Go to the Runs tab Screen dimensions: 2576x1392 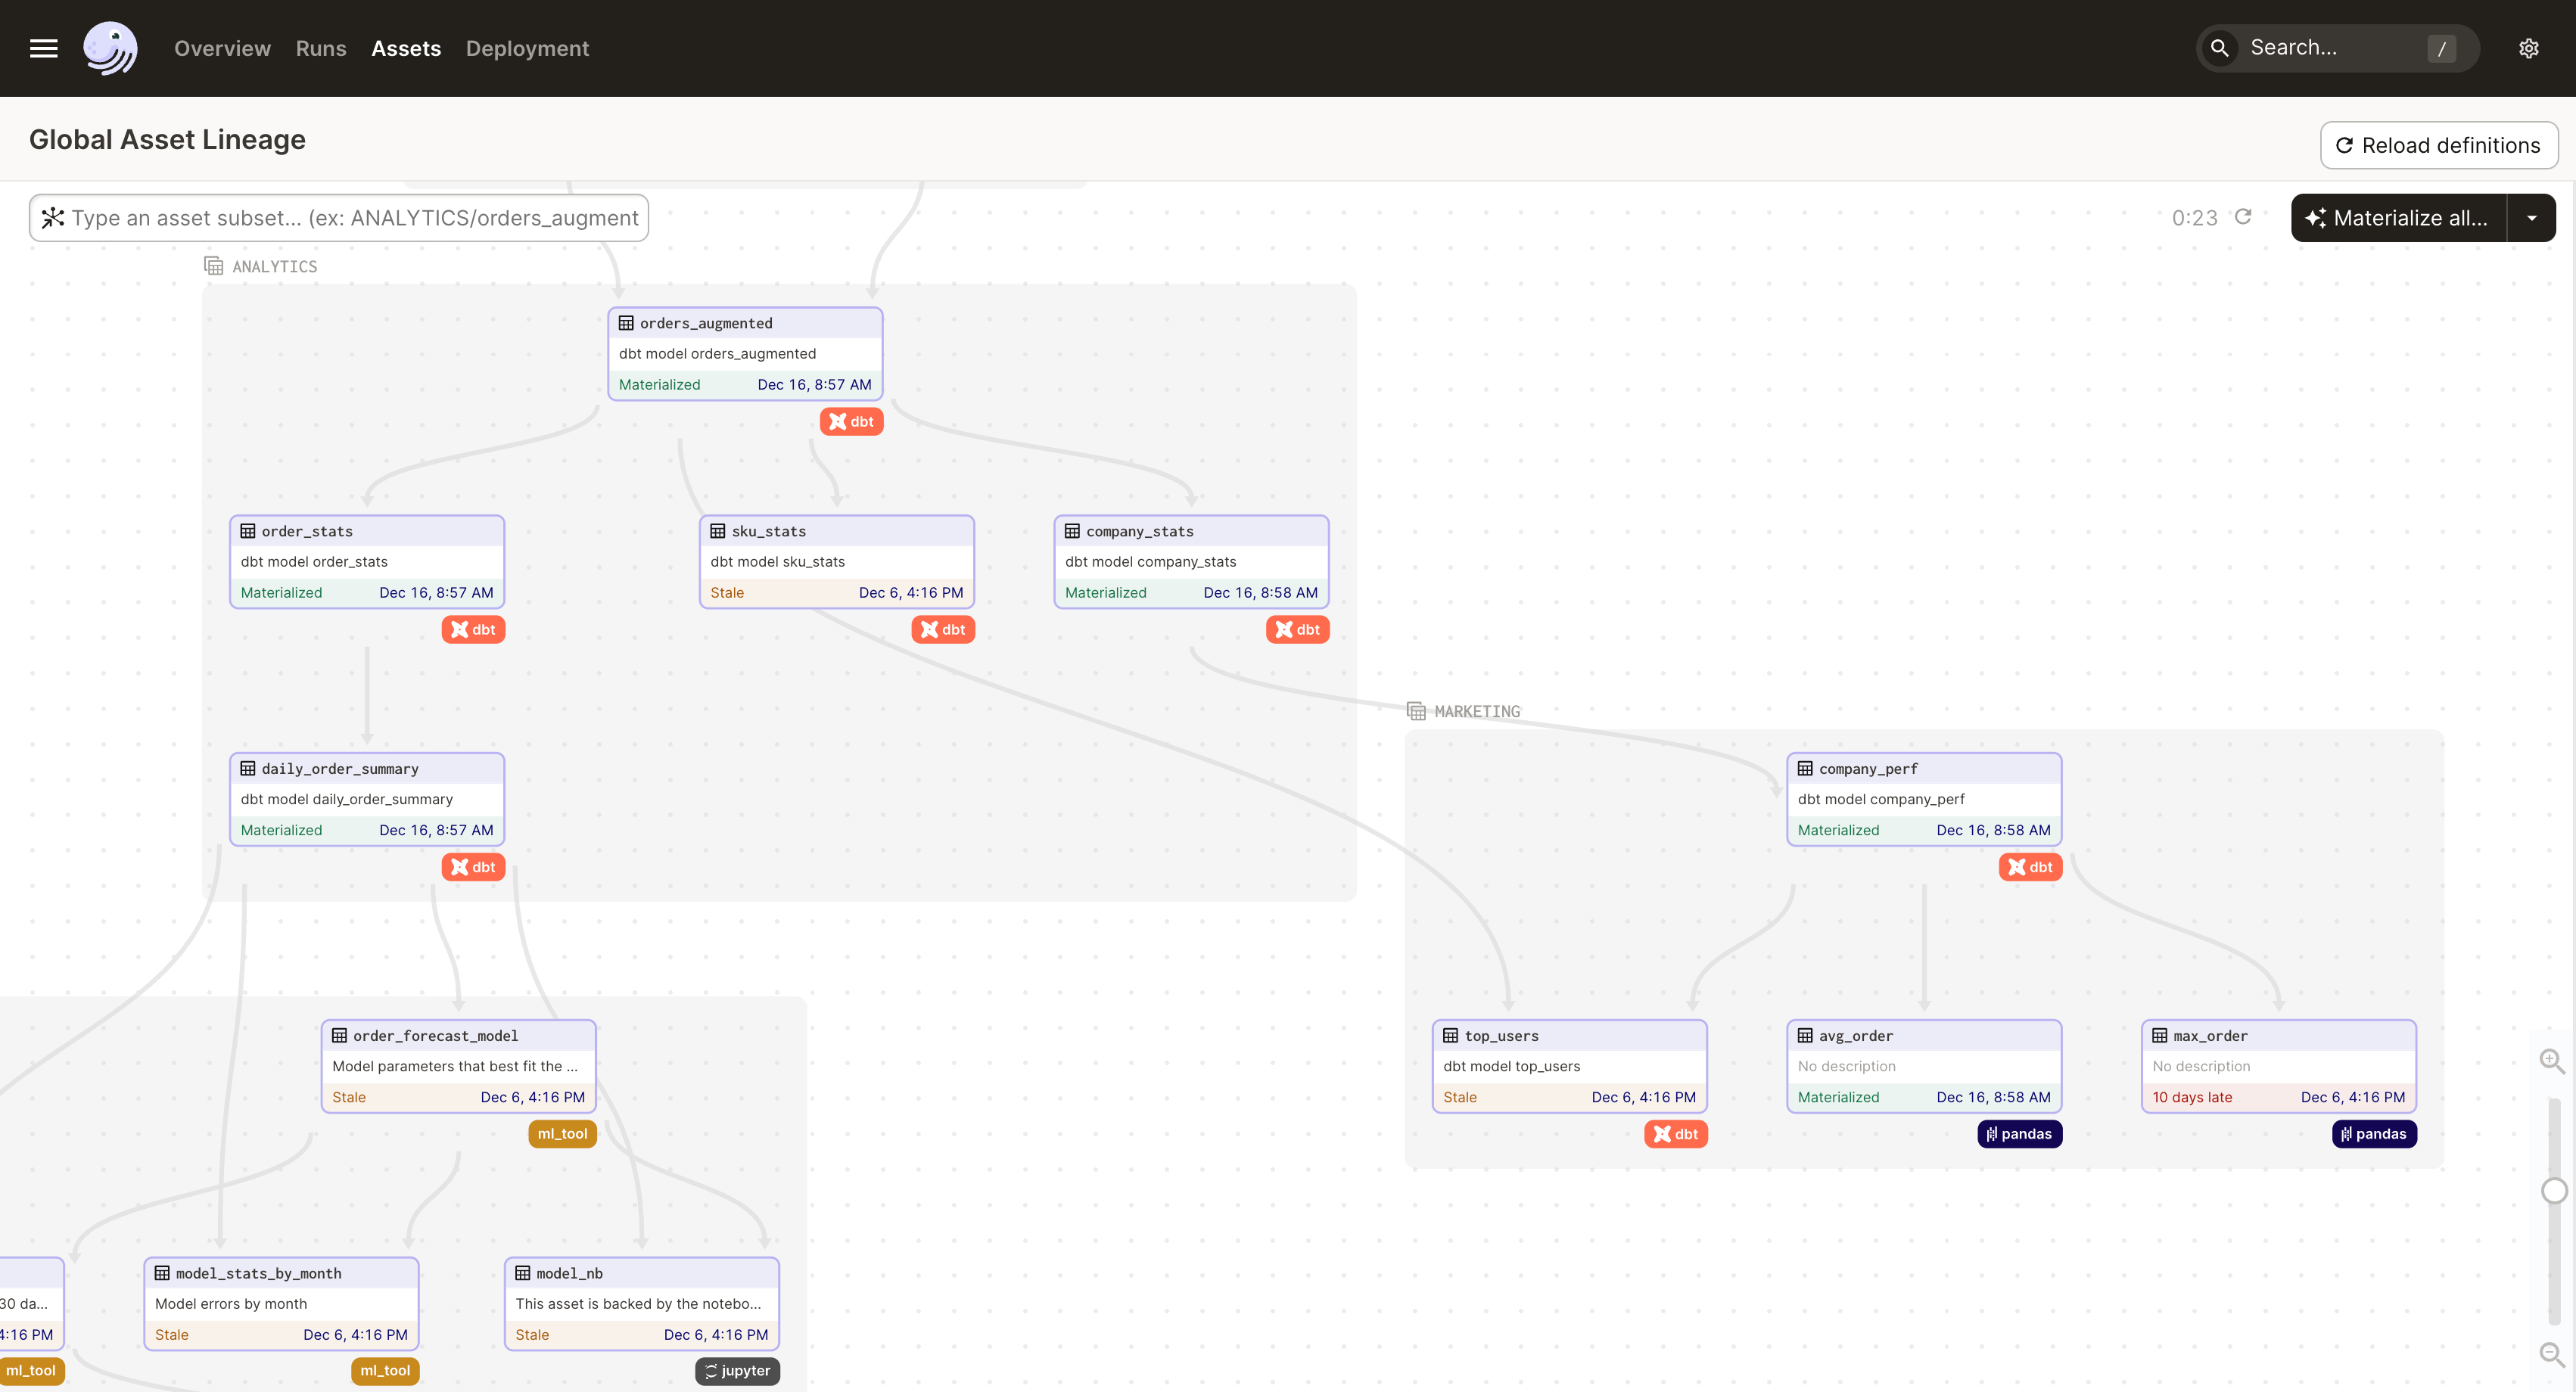(321, 48)
